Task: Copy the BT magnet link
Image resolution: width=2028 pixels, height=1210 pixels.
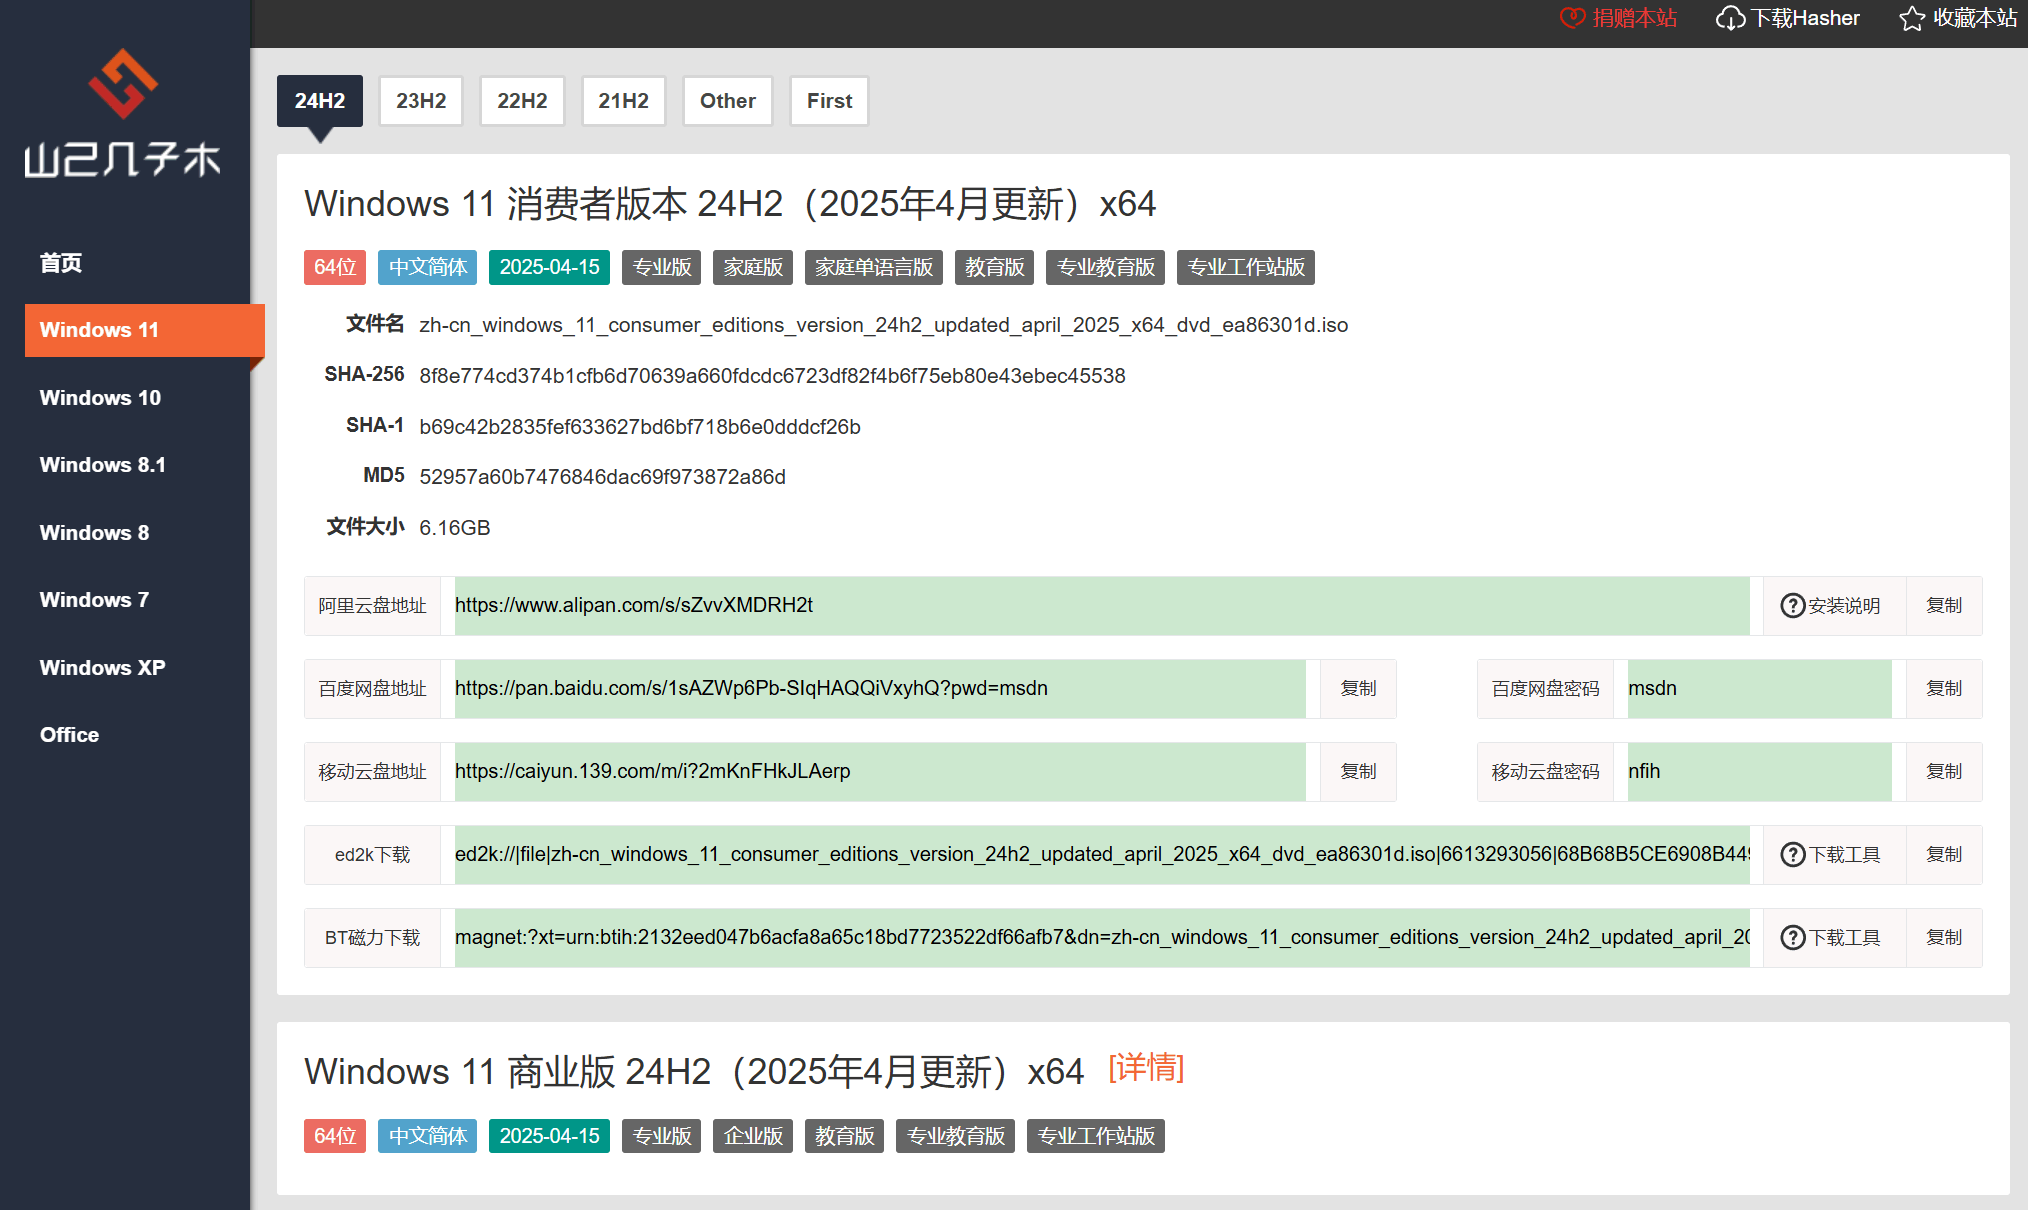Action: 1944,937
